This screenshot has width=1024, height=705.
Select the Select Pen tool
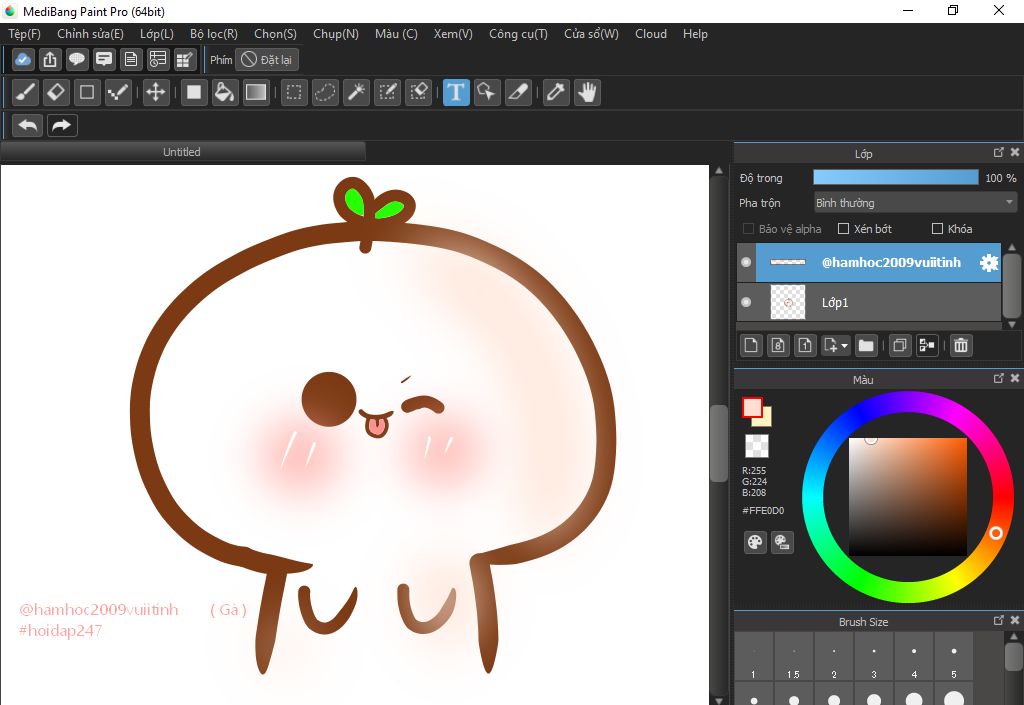click(x=387, y=92)
